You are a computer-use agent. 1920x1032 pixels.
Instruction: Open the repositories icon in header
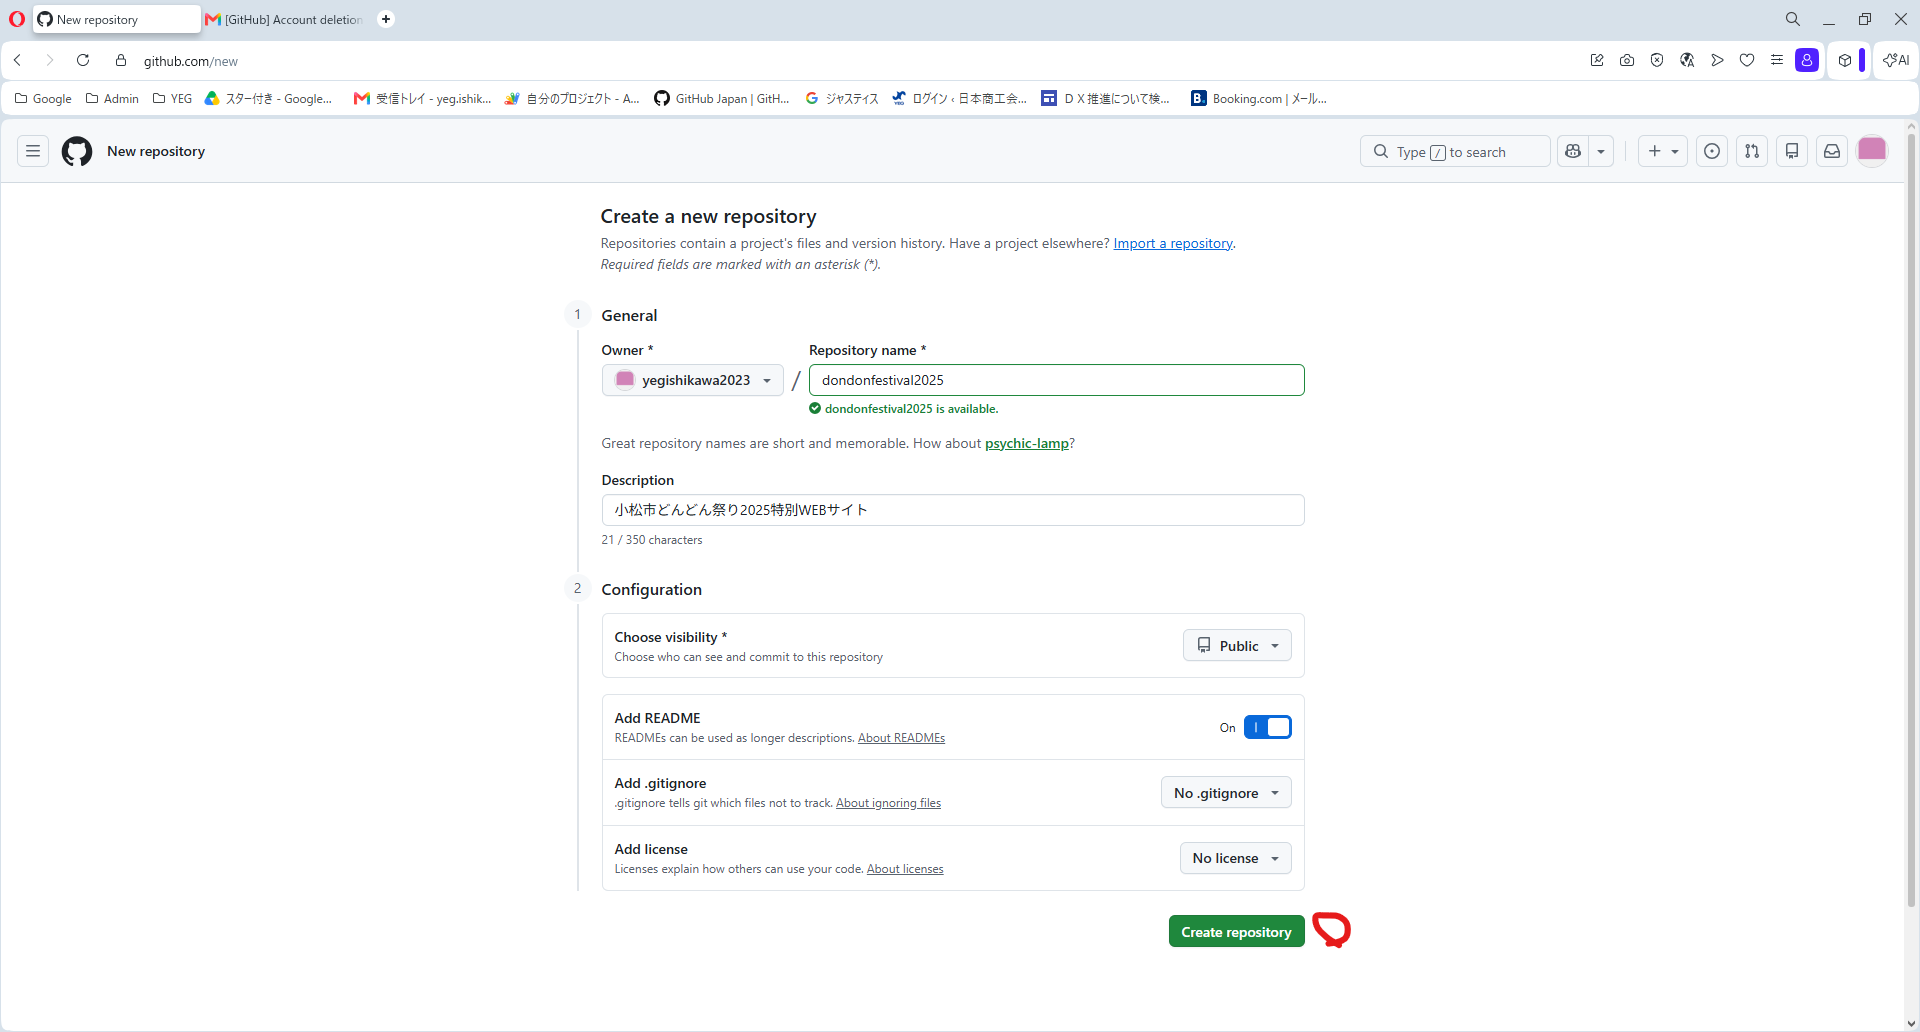pos(1792,151)
